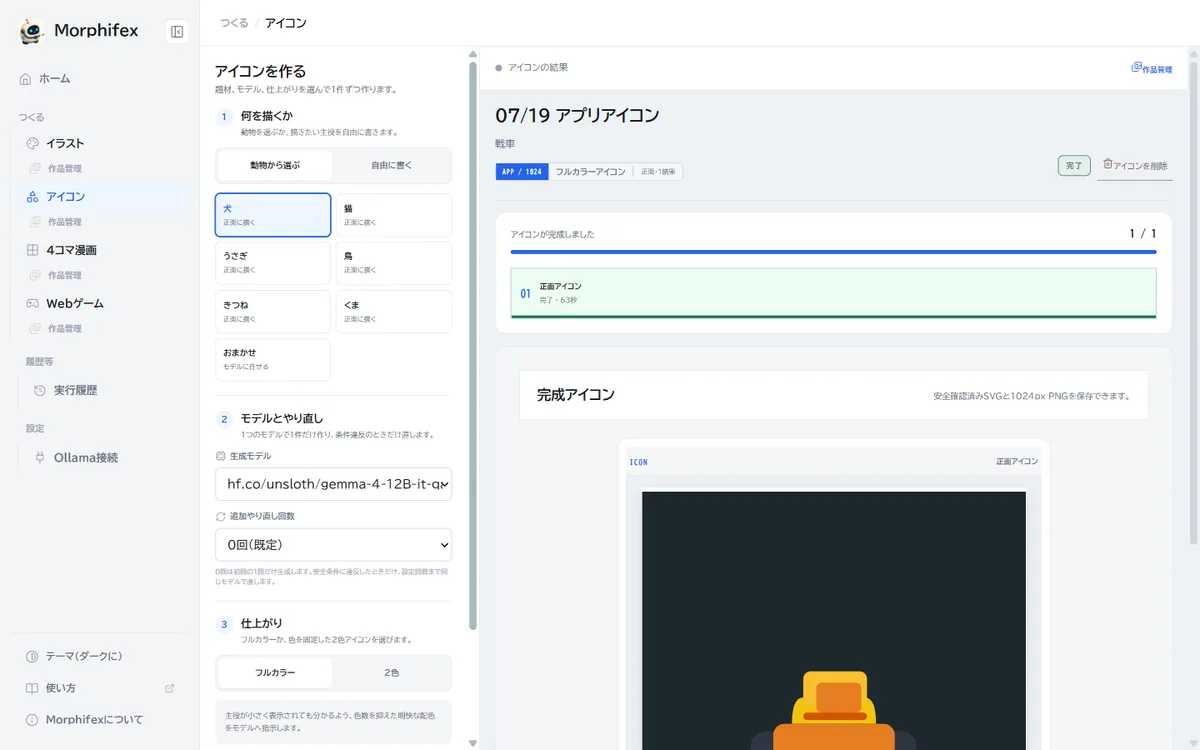Click the icon beside 生成モデル label
The height and width of the screenshot is (750, 1200).
pyautogui.click(x=221, y=456)
